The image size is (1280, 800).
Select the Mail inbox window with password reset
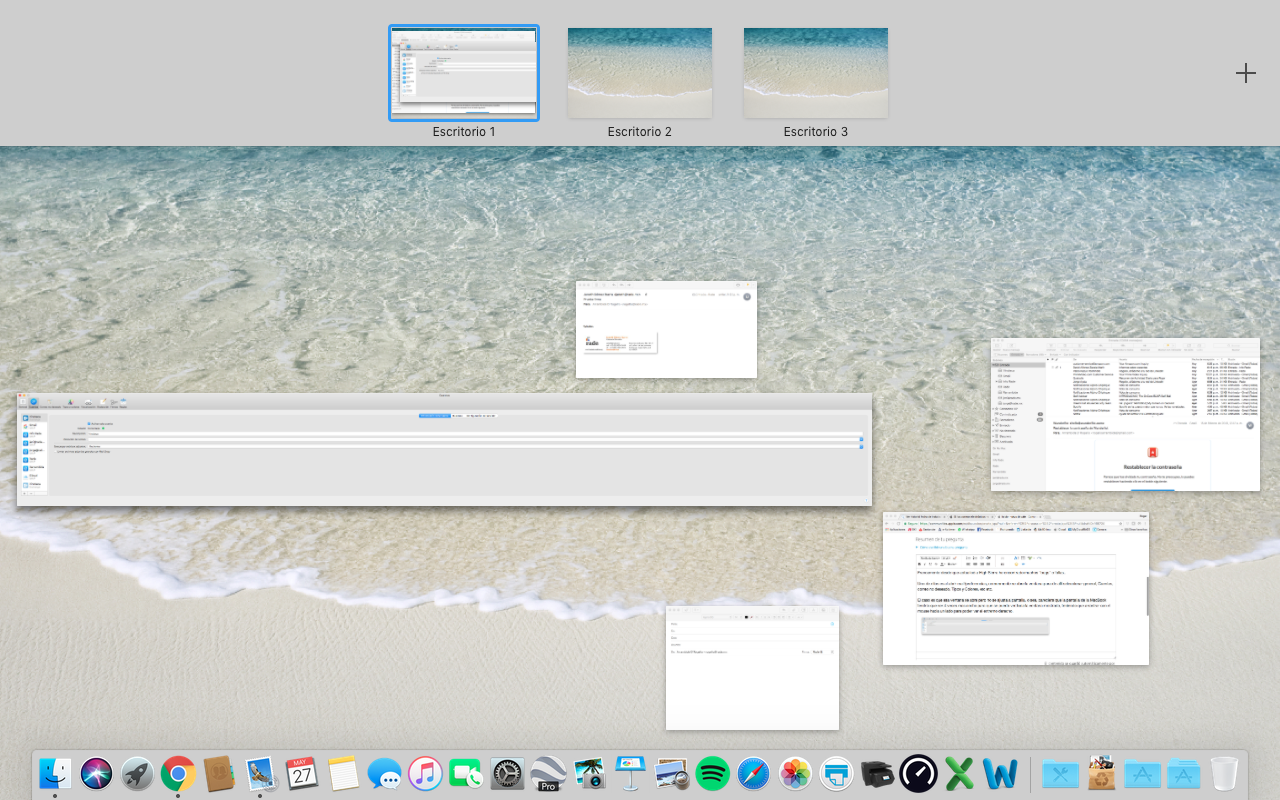click(1125, 414)
